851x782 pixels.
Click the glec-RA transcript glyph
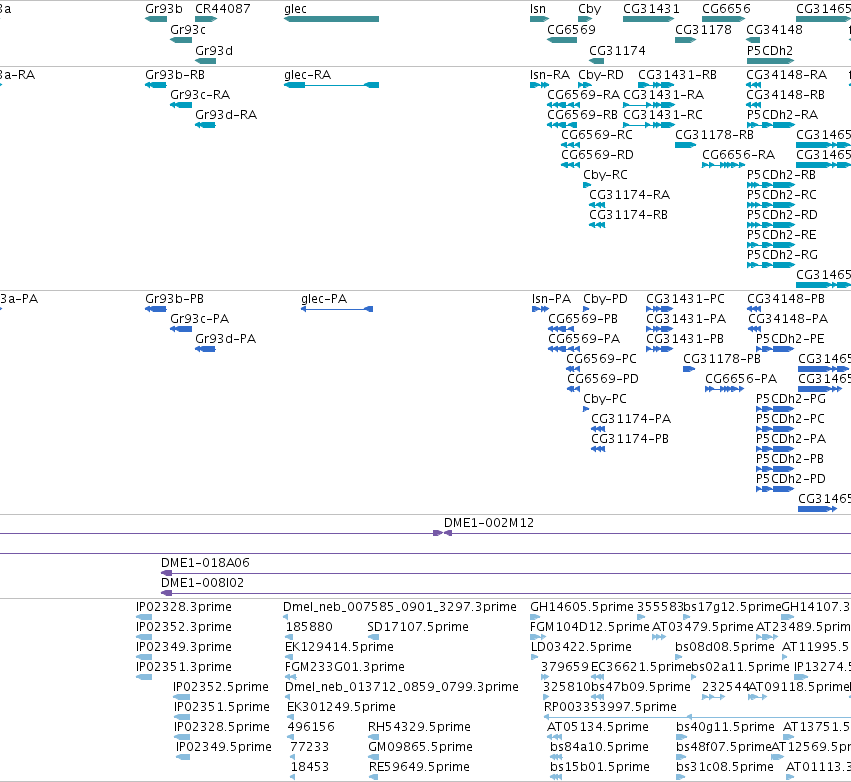click(x=331, y=85)
